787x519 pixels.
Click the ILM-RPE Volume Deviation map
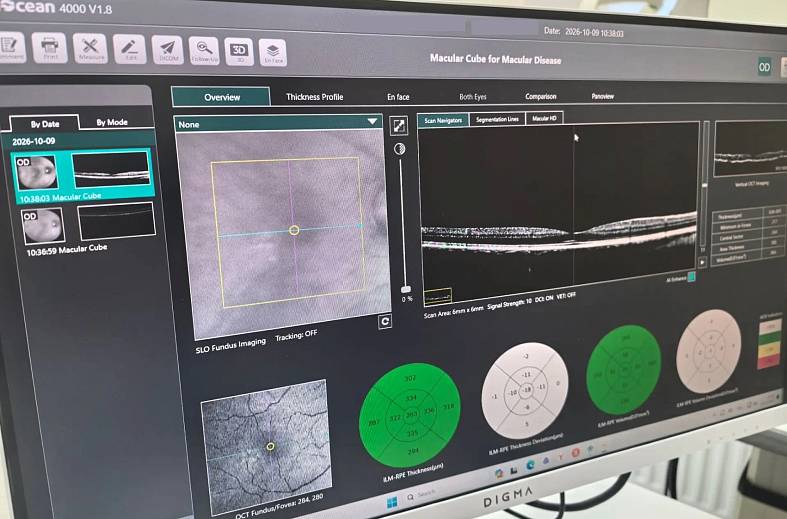tap(709, 351)
